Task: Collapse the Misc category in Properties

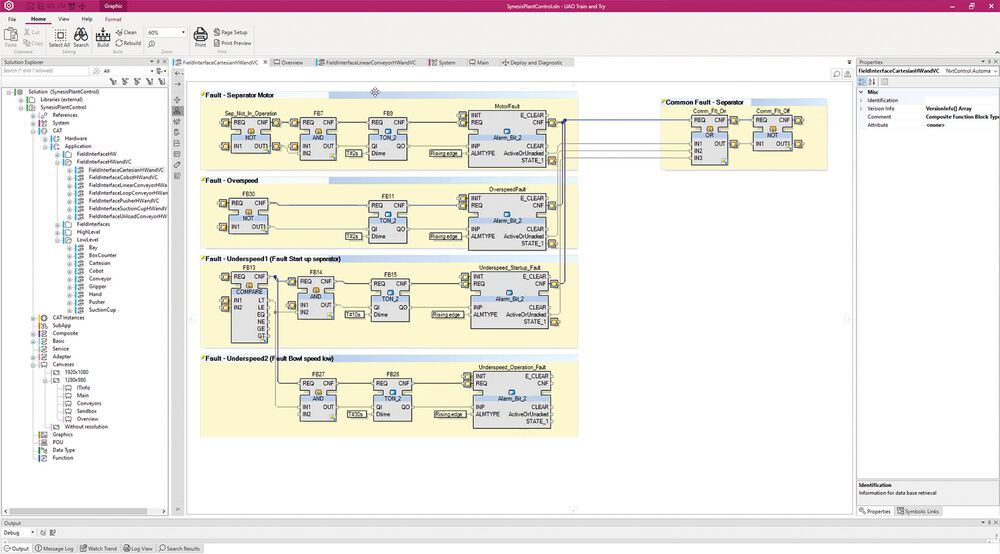Action: pyautogui.click(x=861, y=92)
